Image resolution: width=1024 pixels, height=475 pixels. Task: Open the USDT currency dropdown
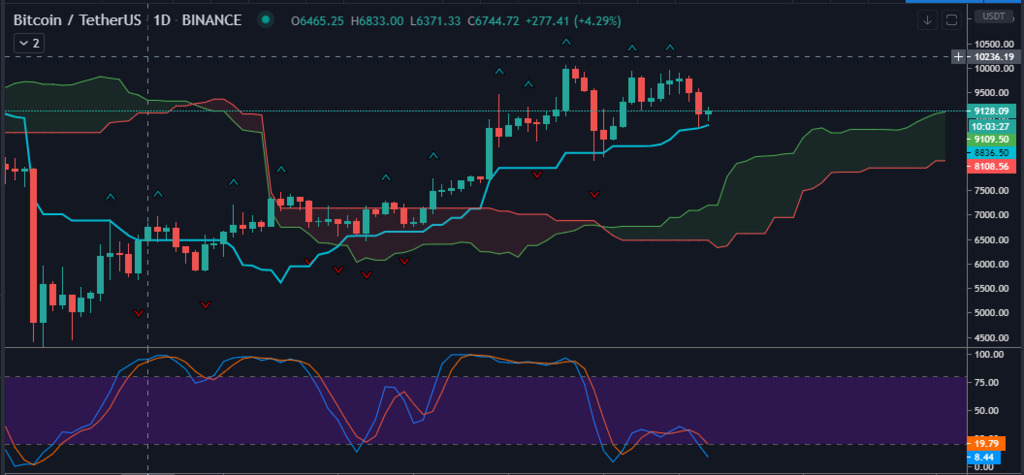(994, 17)
